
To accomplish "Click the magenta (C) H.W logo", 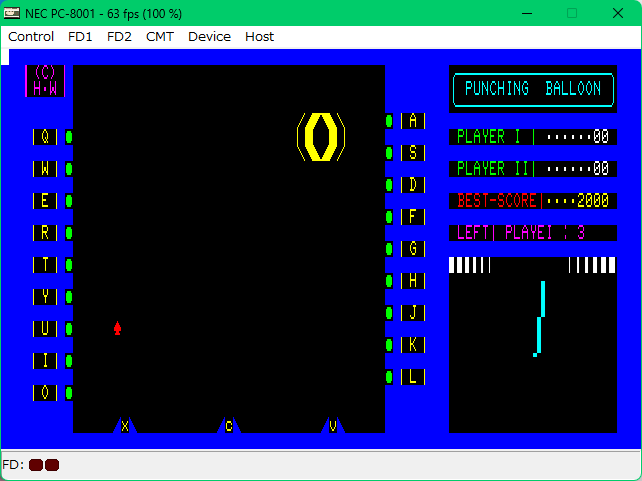I will [x=45, y=81].
